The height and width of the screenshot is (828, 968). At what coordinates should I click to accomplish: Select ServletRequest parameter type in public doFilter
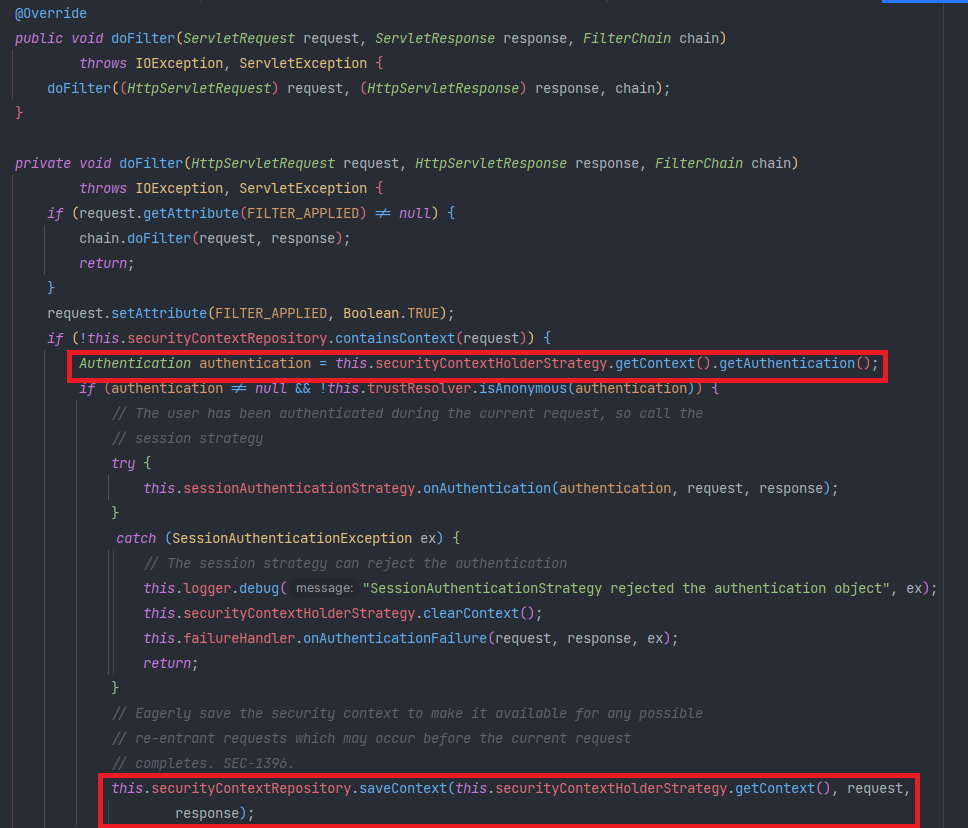[239, 38]
